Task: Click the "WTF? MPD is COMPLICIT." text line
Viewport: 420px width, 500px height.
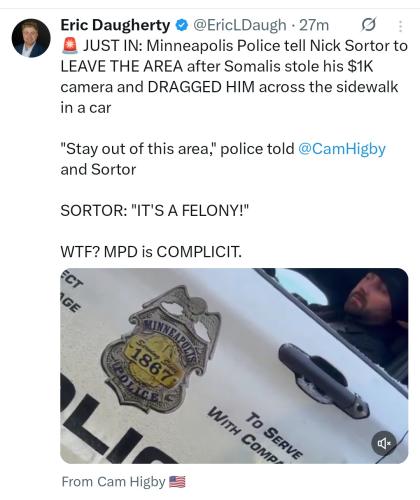Action: point(151,252)
